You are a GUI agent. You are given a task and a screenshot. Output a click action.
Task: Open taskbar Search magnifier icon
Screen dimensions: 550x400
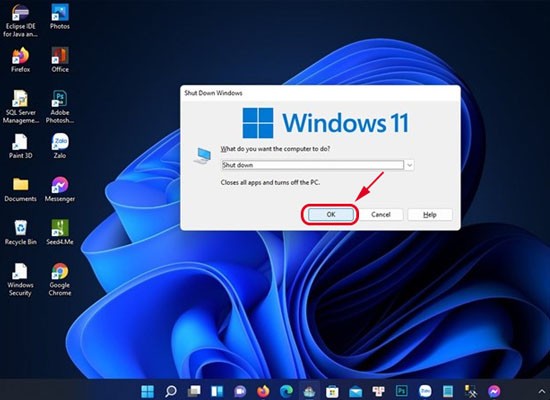(170, 391)
